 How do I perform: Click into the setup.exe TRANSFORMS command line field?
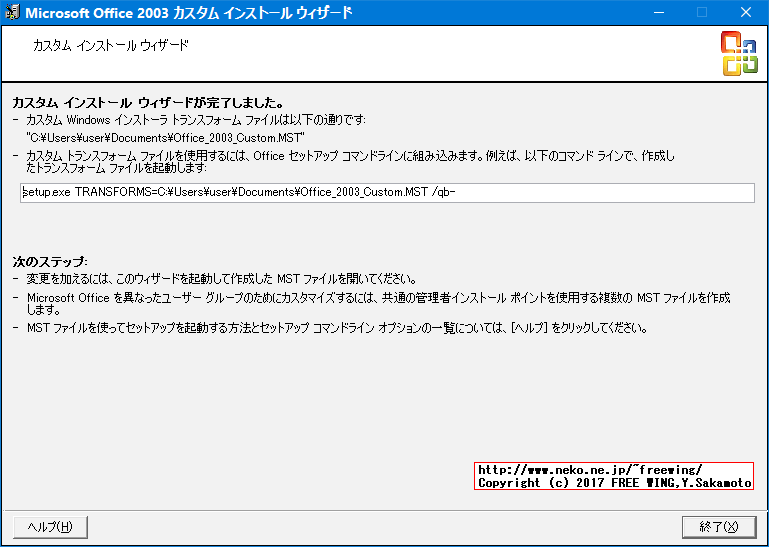pyautogui.click(x=387, y=193)
